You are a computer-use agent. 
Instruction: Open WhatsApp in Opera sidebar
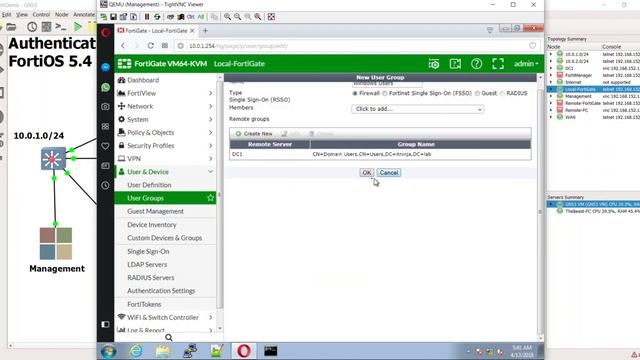(105, 87)
